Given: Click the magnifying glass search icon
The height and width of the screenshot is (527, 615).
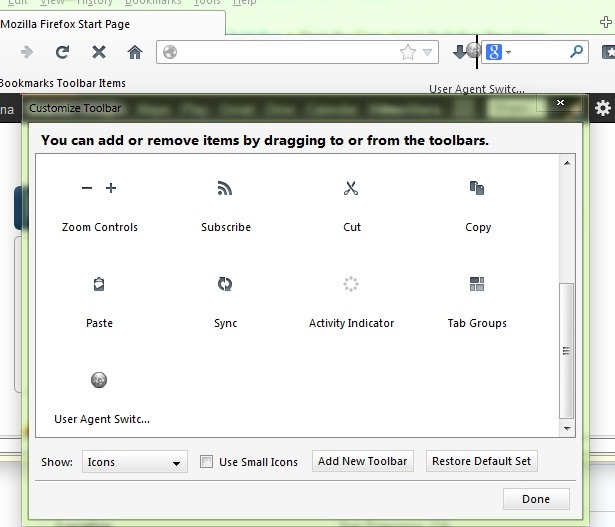Looking at the screenshot, I should (x=576, y=51).
